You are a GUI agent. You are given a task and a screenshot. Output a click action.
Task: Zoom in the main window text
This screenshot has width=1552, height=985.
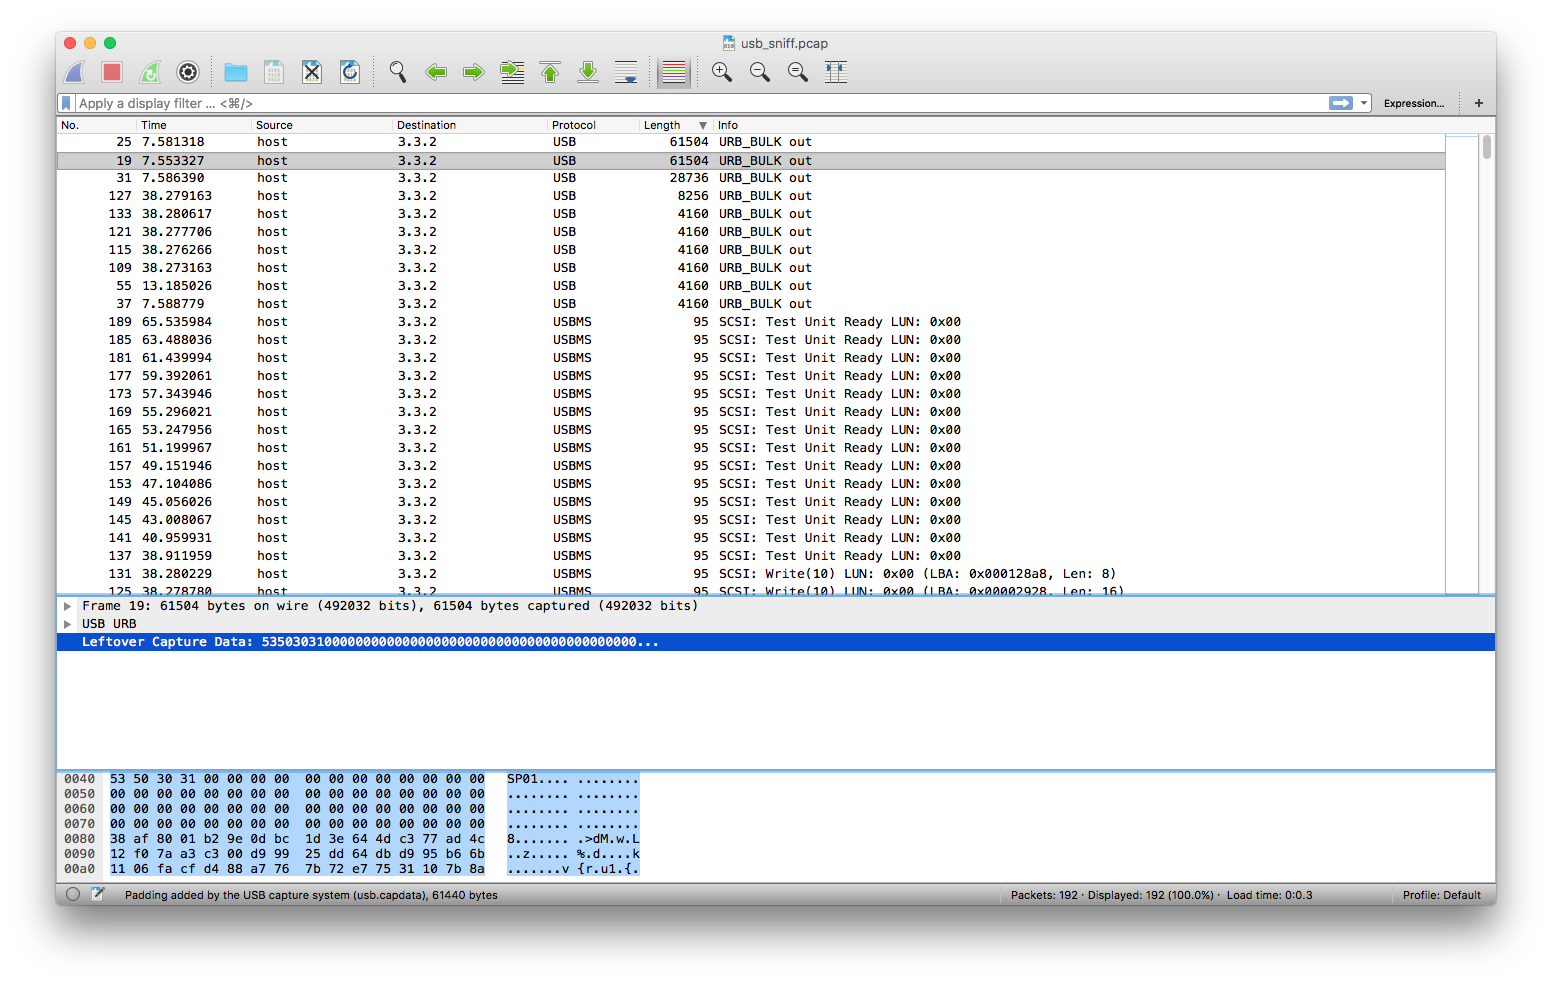coord(722,72)
